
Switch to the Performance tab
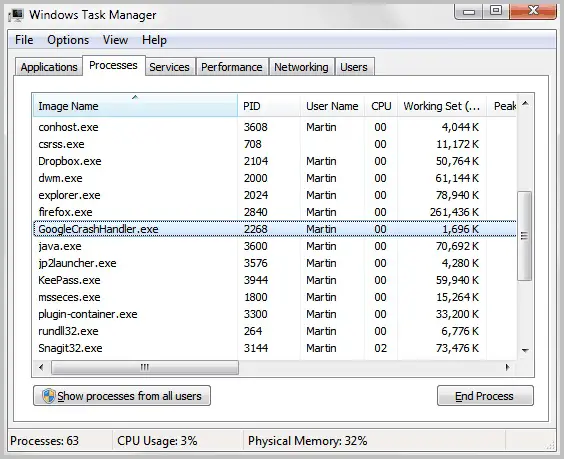pos(232,67)
